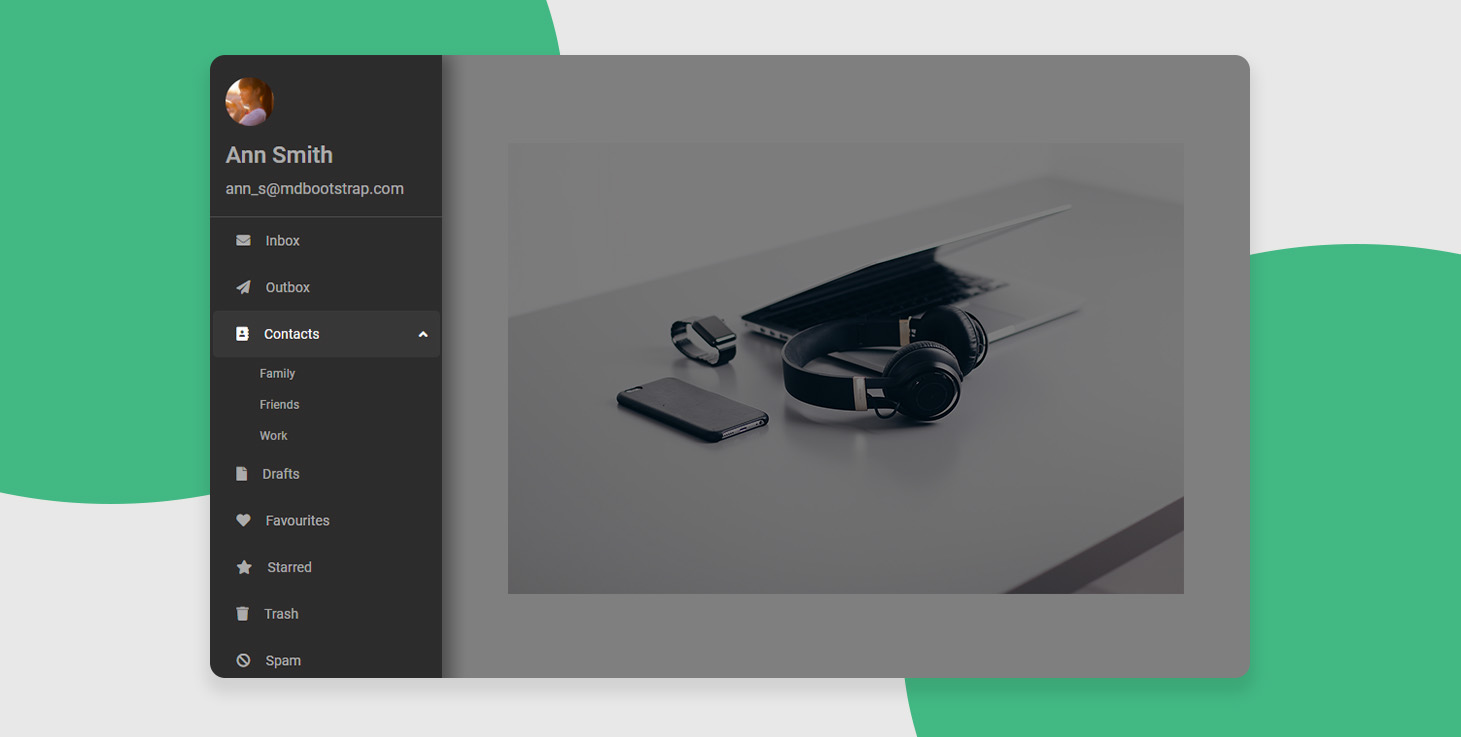
Task: Click the Ann Smith name heading
Action: point(279,155)
